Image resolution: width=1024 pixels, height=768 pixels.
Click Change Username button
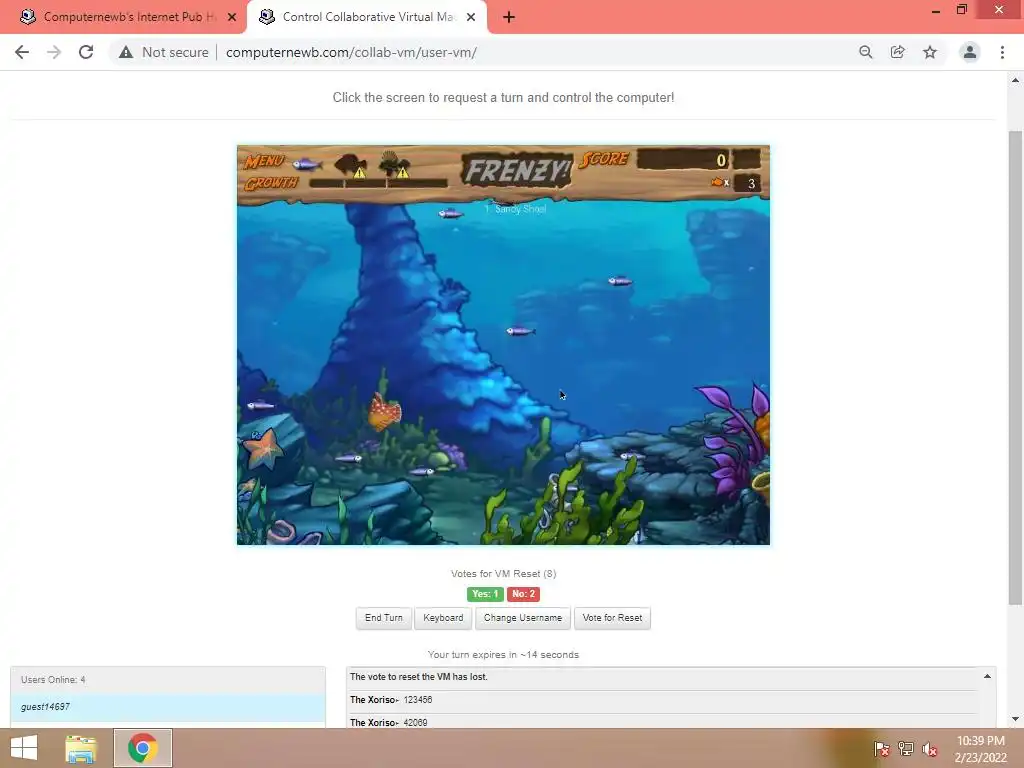(522, 618)
